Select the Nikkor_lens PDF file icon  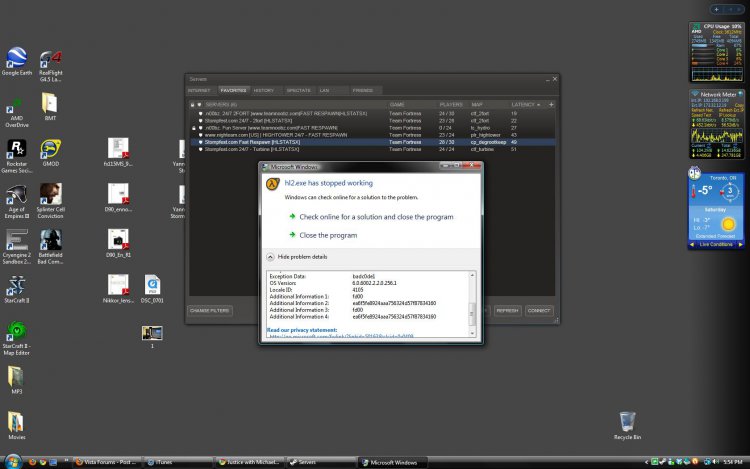(x=118, y=289)
